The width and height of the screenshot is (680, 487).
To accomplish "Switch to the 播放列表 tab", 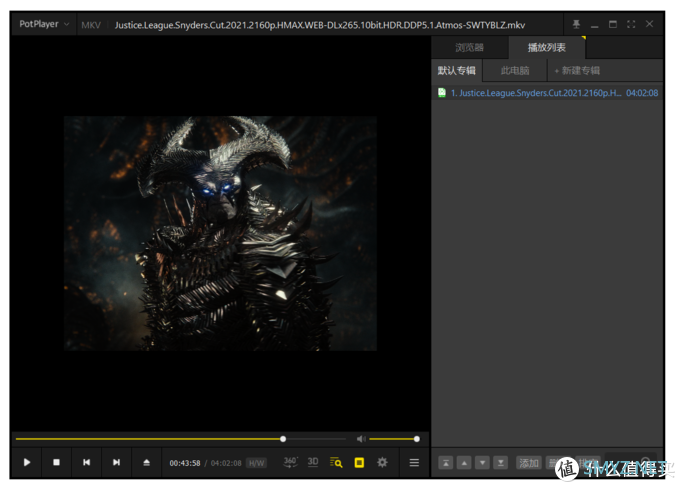I will coord(546,47).
